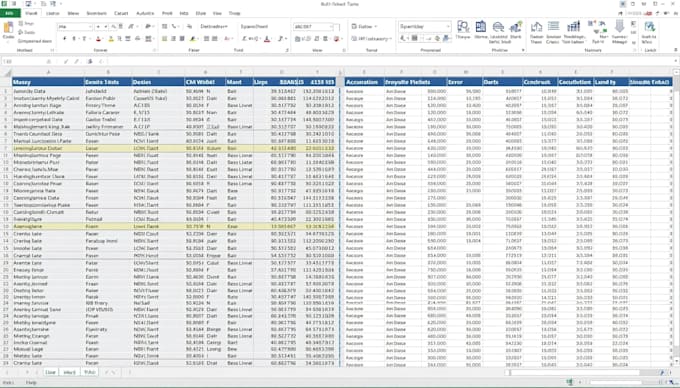The height and width of the screenshot is (388, 680).
Task: Click the 'Masay' table header cell
Action: (48, 82)
